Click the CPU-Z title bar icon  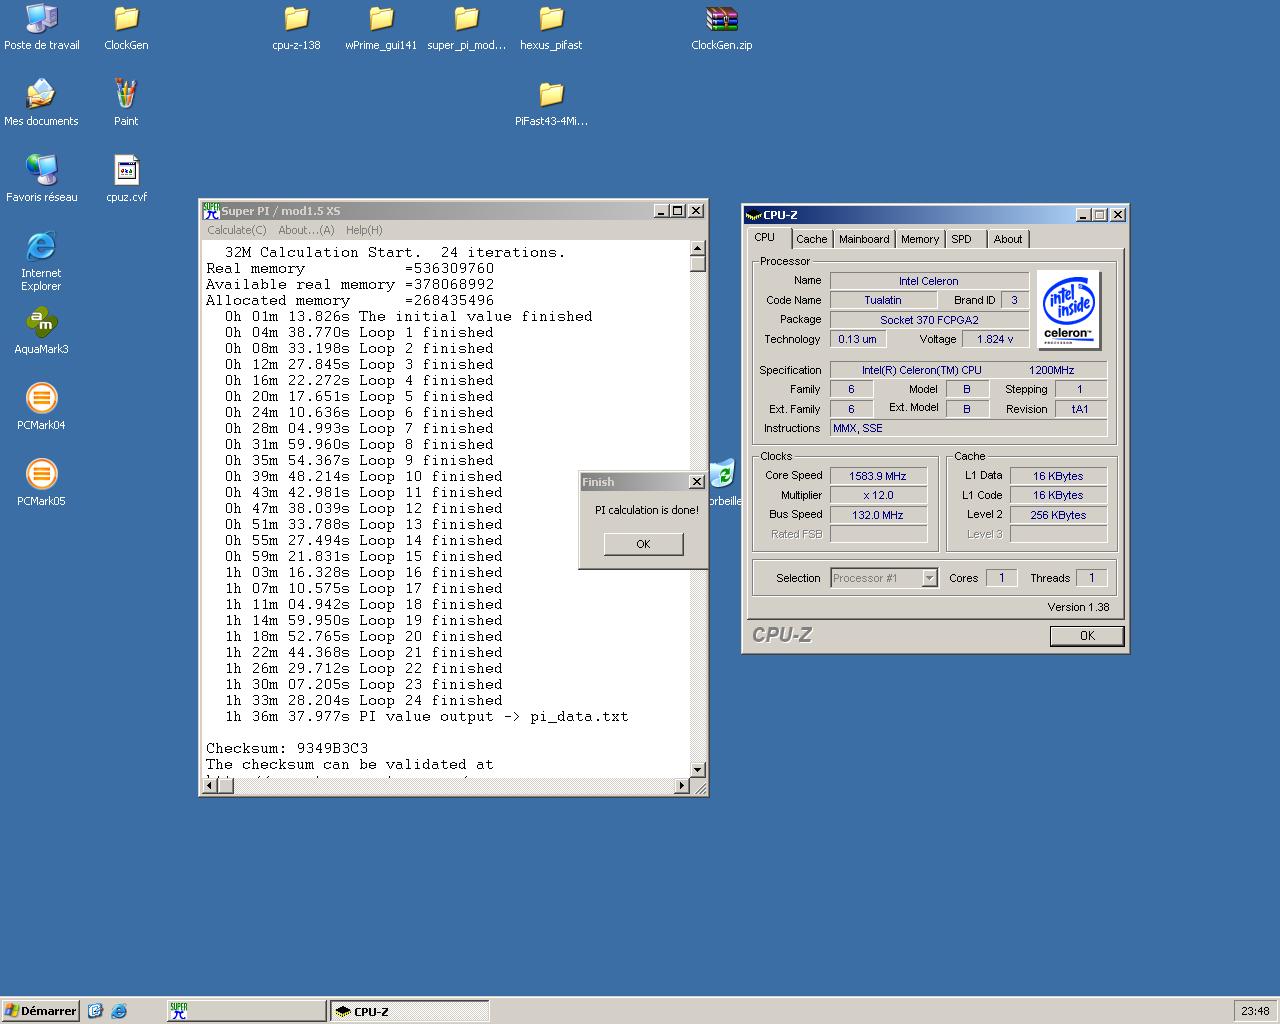[x=753, y=215]
